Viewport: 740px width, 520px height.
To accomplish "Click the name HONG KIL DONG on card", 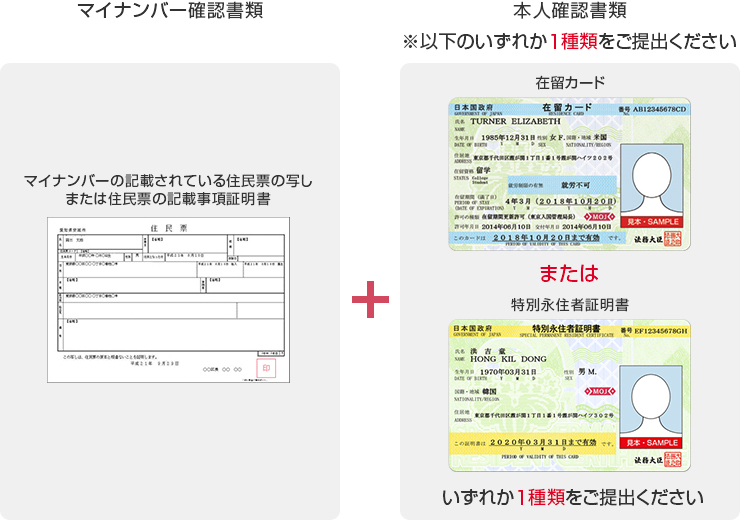I will tap(508, 359).
